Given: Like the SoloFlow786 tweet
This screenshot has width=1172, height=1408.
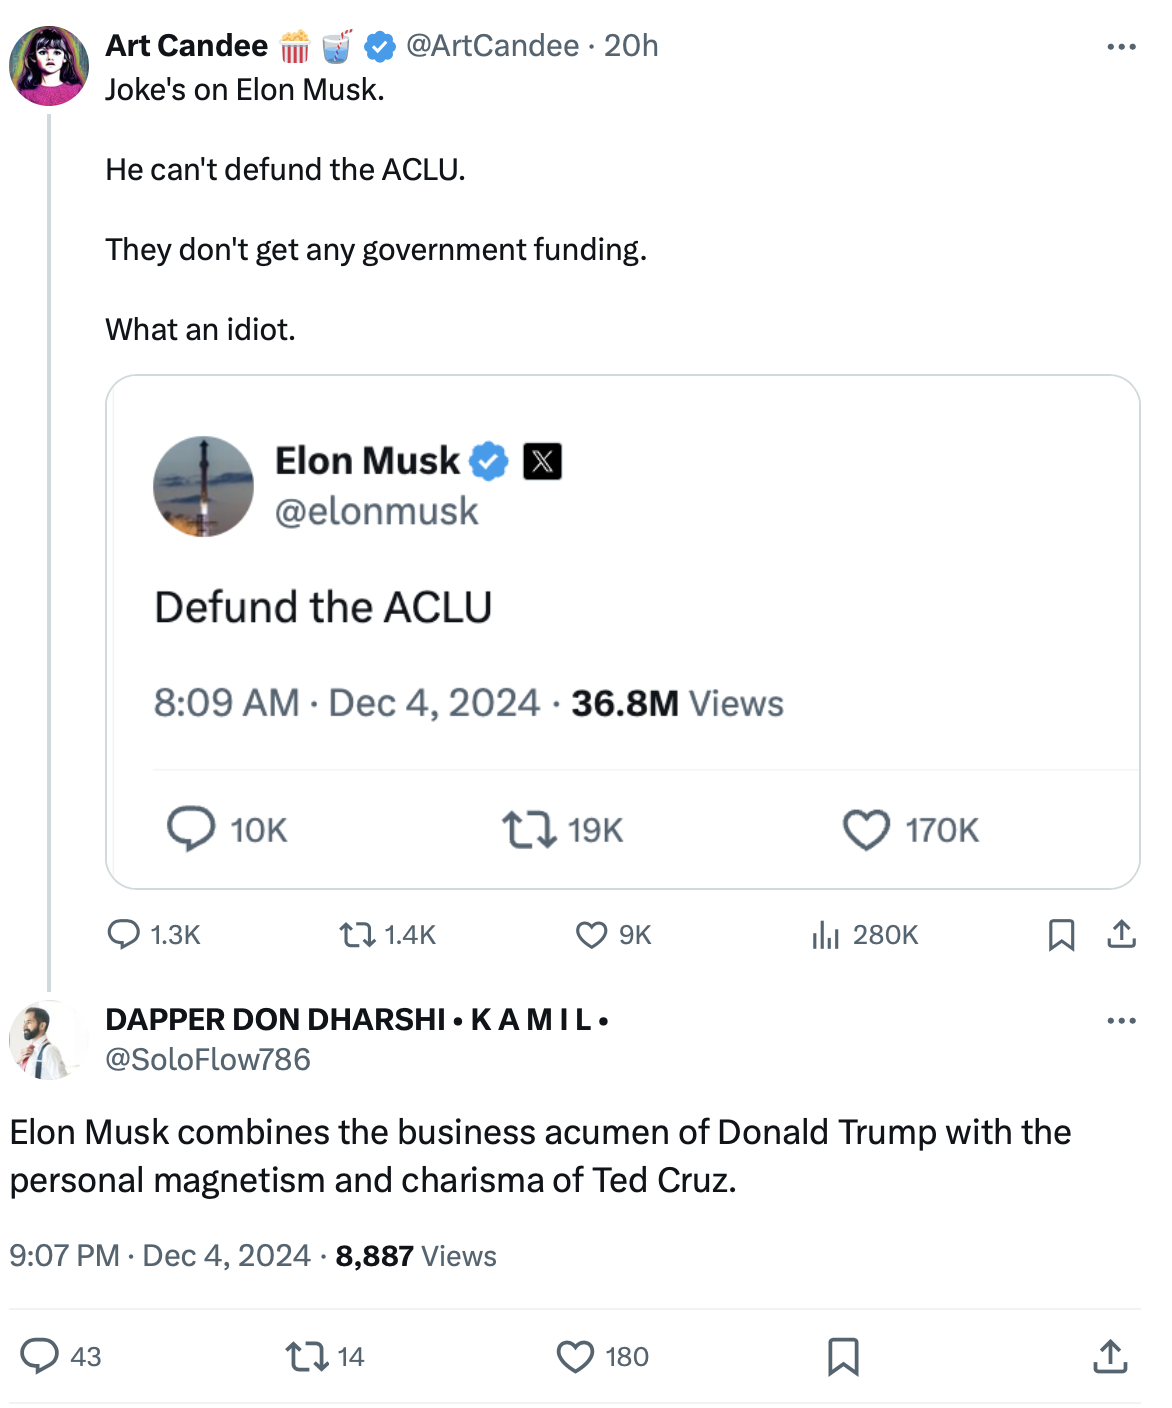Looking at the screenshot, I should [x=575, y=1357].
